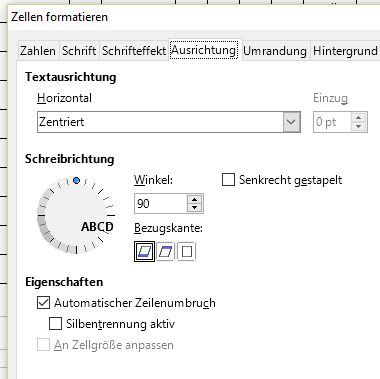The width and height of the screenshot is (380, 379).
Task: Enable Senkrecht gestapelt checkbox
Action: [228, 180]
